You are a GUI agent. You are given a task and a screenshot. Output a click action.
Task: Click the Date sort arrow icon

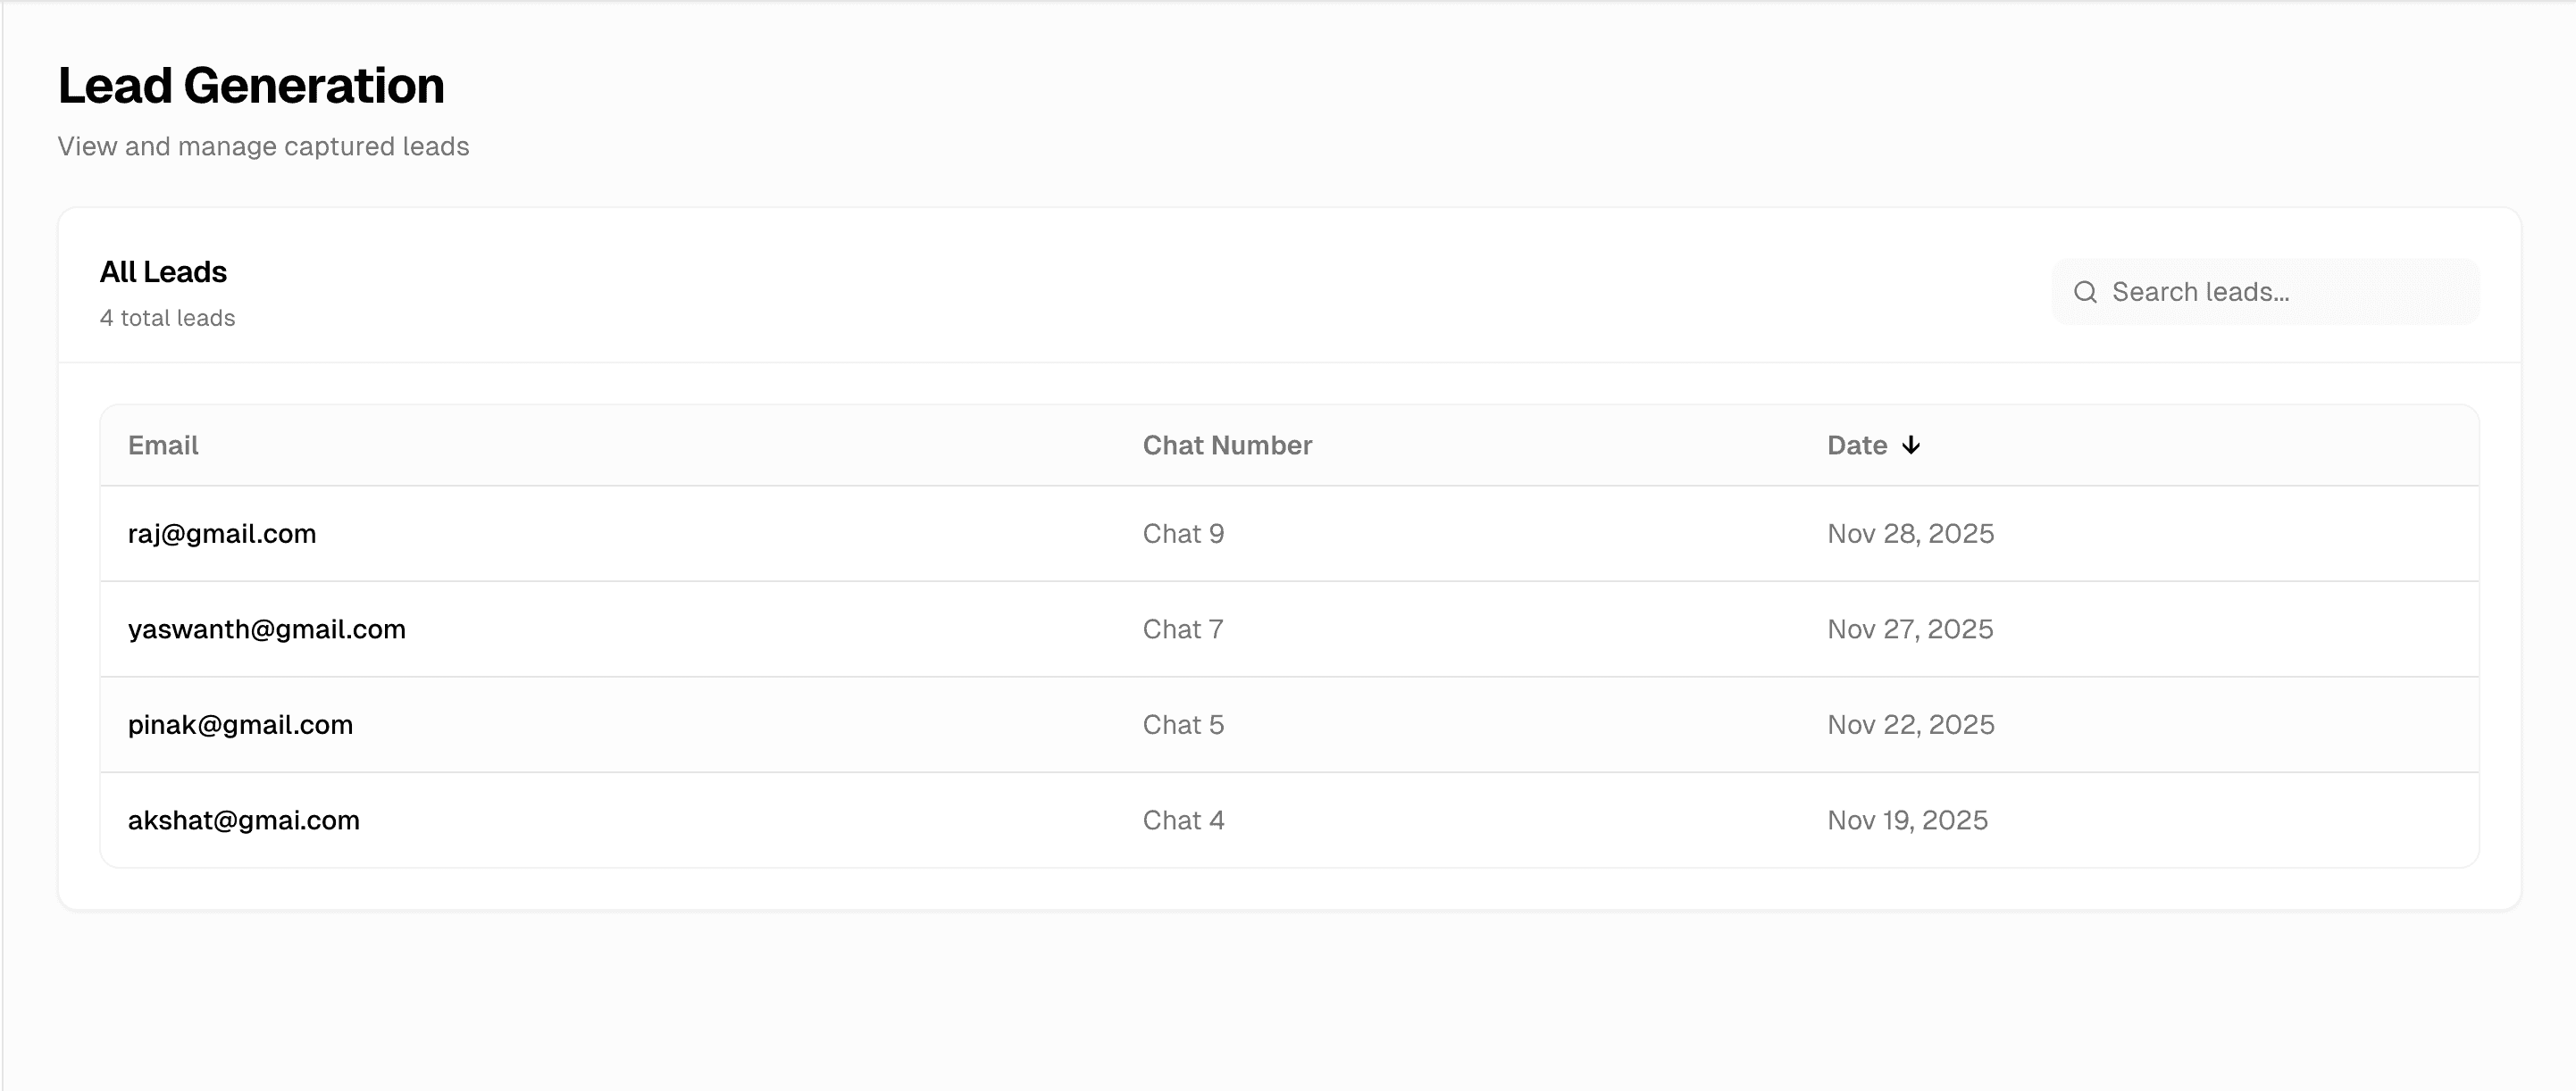click(1911, 445)
